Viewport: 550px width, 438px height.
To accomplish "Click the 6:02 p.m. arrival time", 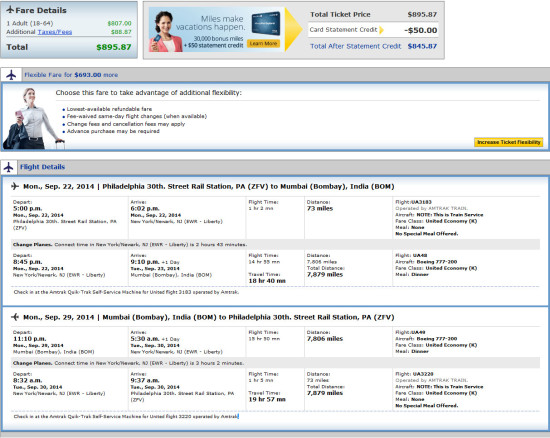I will 145,208.
